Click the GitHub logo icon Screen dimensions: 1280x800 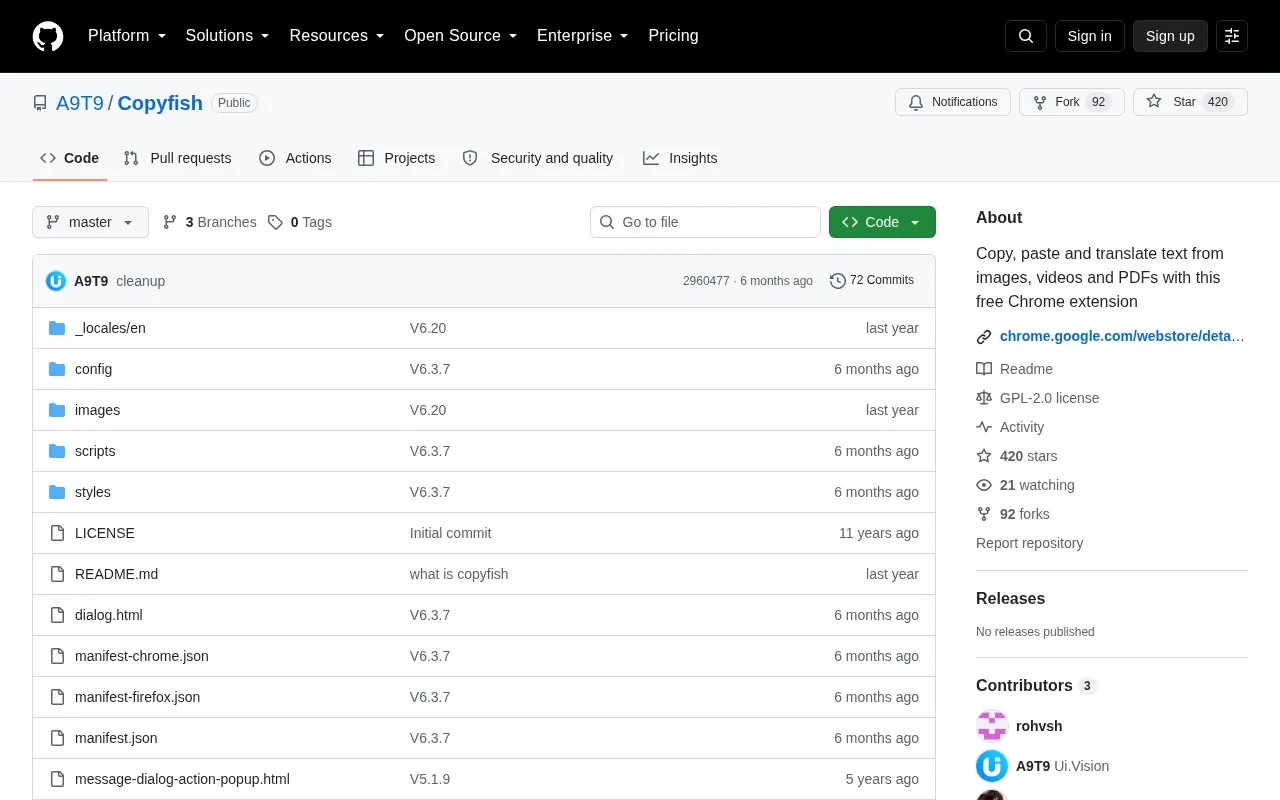coord(48,36)
